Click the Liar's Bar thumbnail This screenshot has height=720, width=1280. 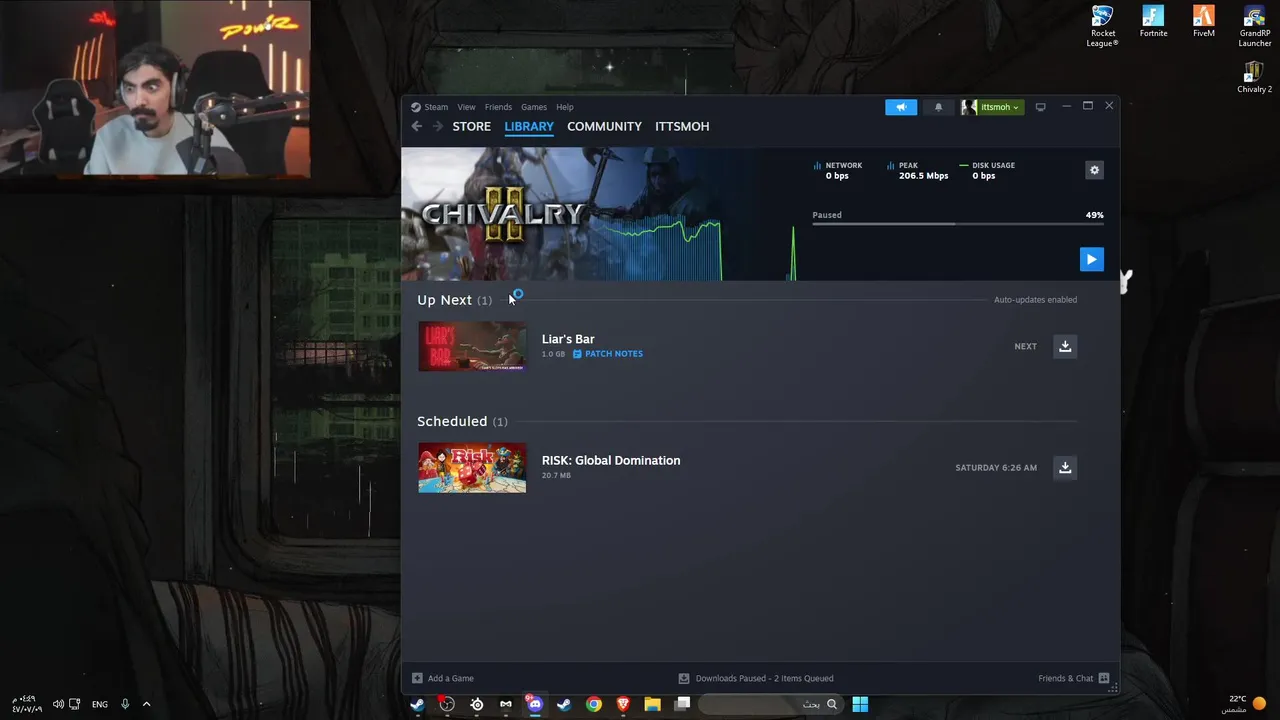tap(472, 346)
